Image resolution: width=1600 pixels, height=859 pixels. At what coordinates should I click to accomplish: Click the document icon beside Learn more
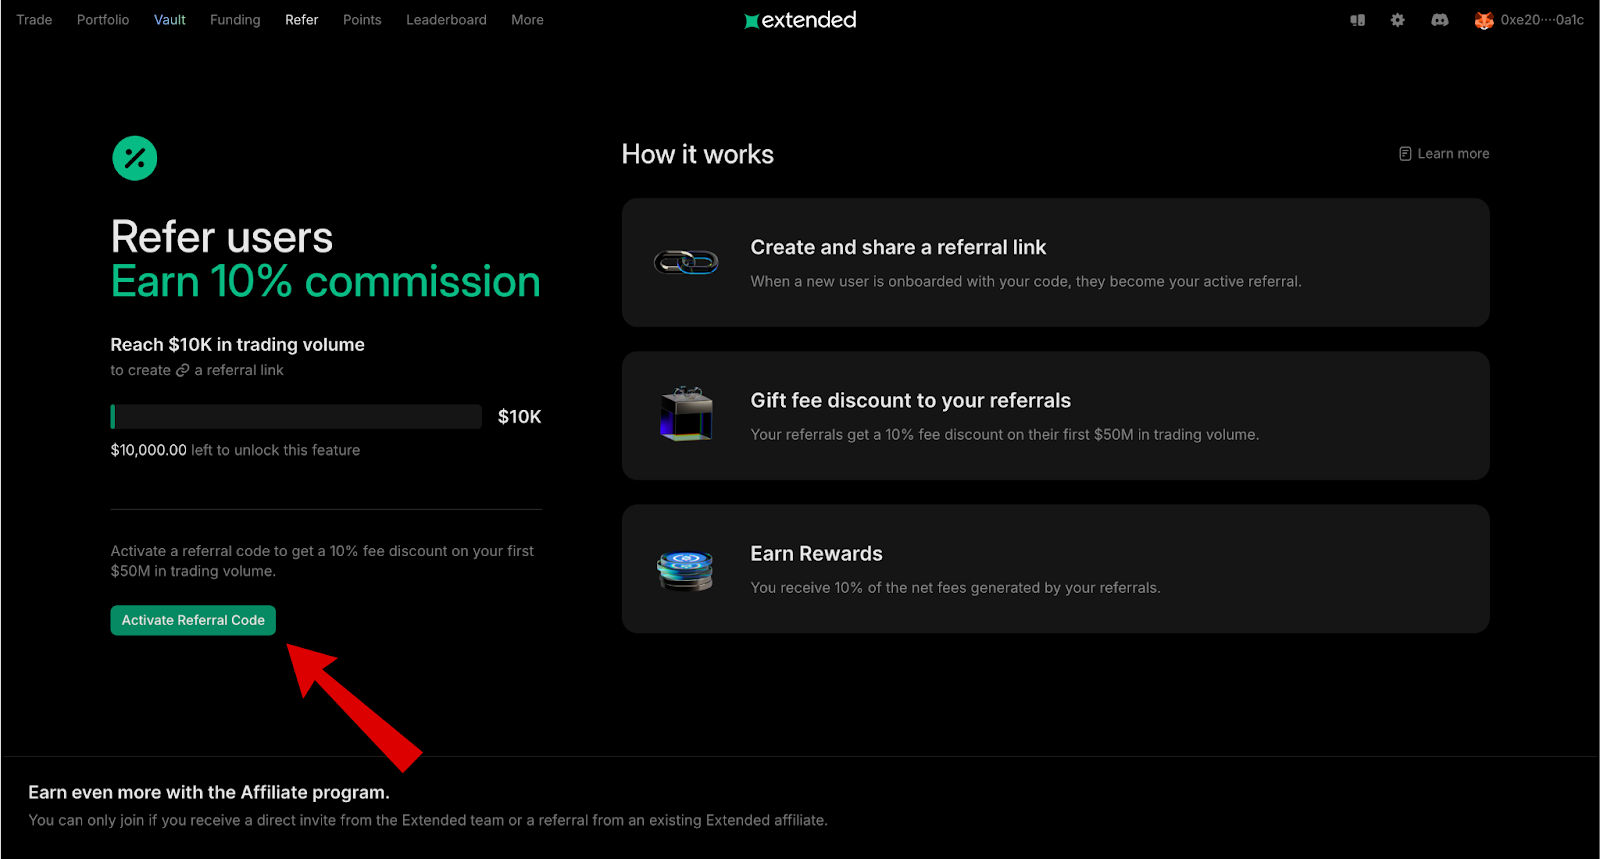(1405, 154)
